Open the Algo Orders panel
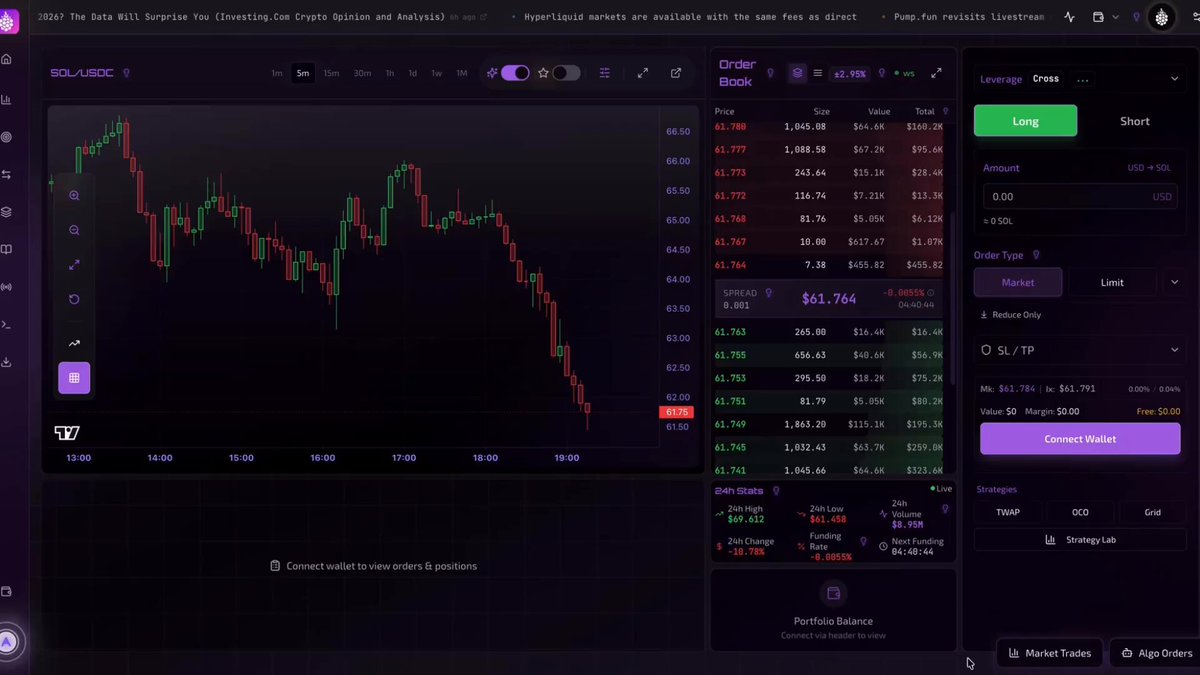The height and width of the screenshot is (675, 1200). tap(1156, 653)
